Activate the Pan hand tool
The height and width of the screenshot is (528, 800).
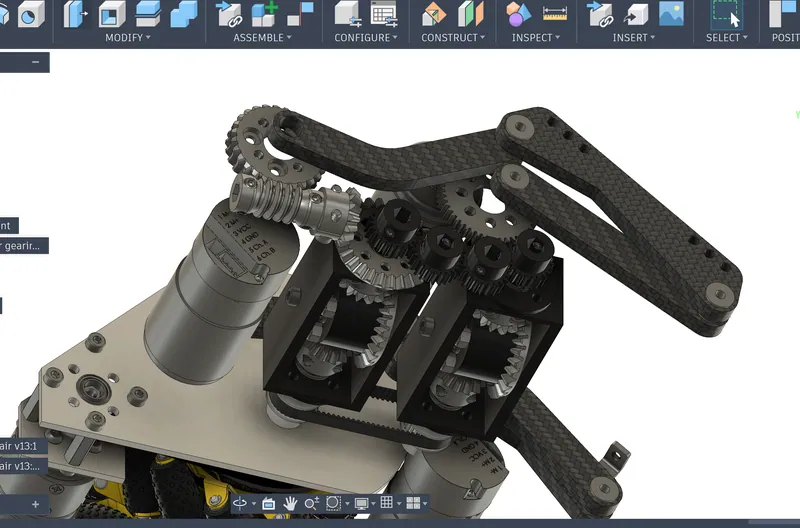[290, 504]
